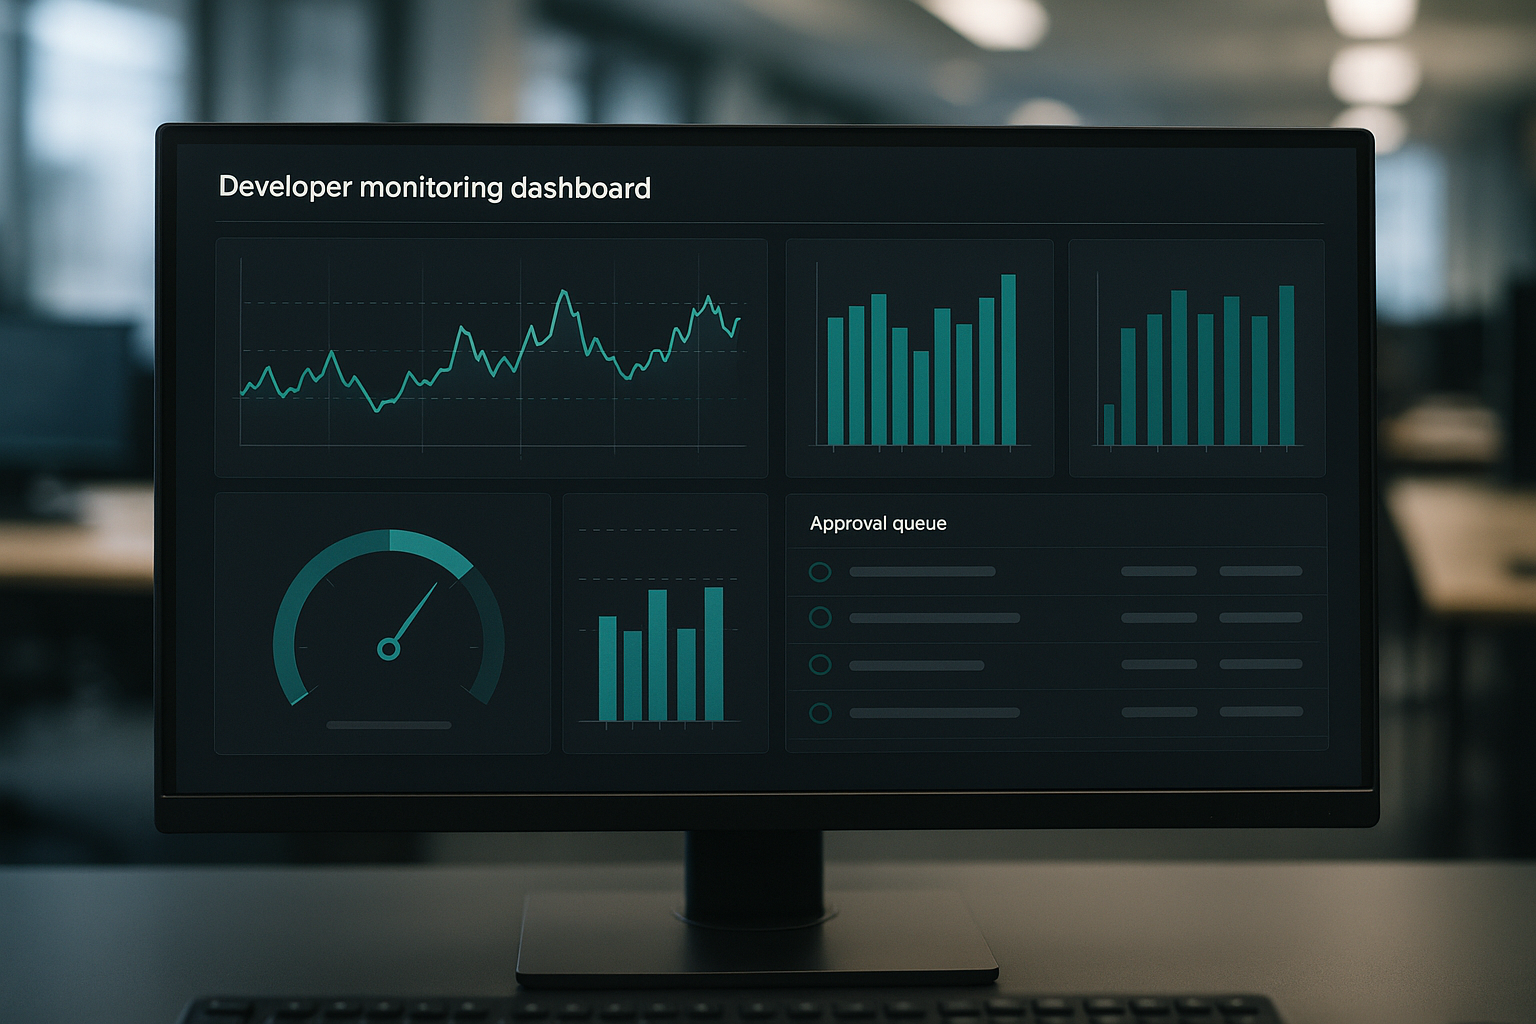Screen dimensions: 1536x1024
Task: Click the "Approval queue" heading
Action: coord(878,524)
